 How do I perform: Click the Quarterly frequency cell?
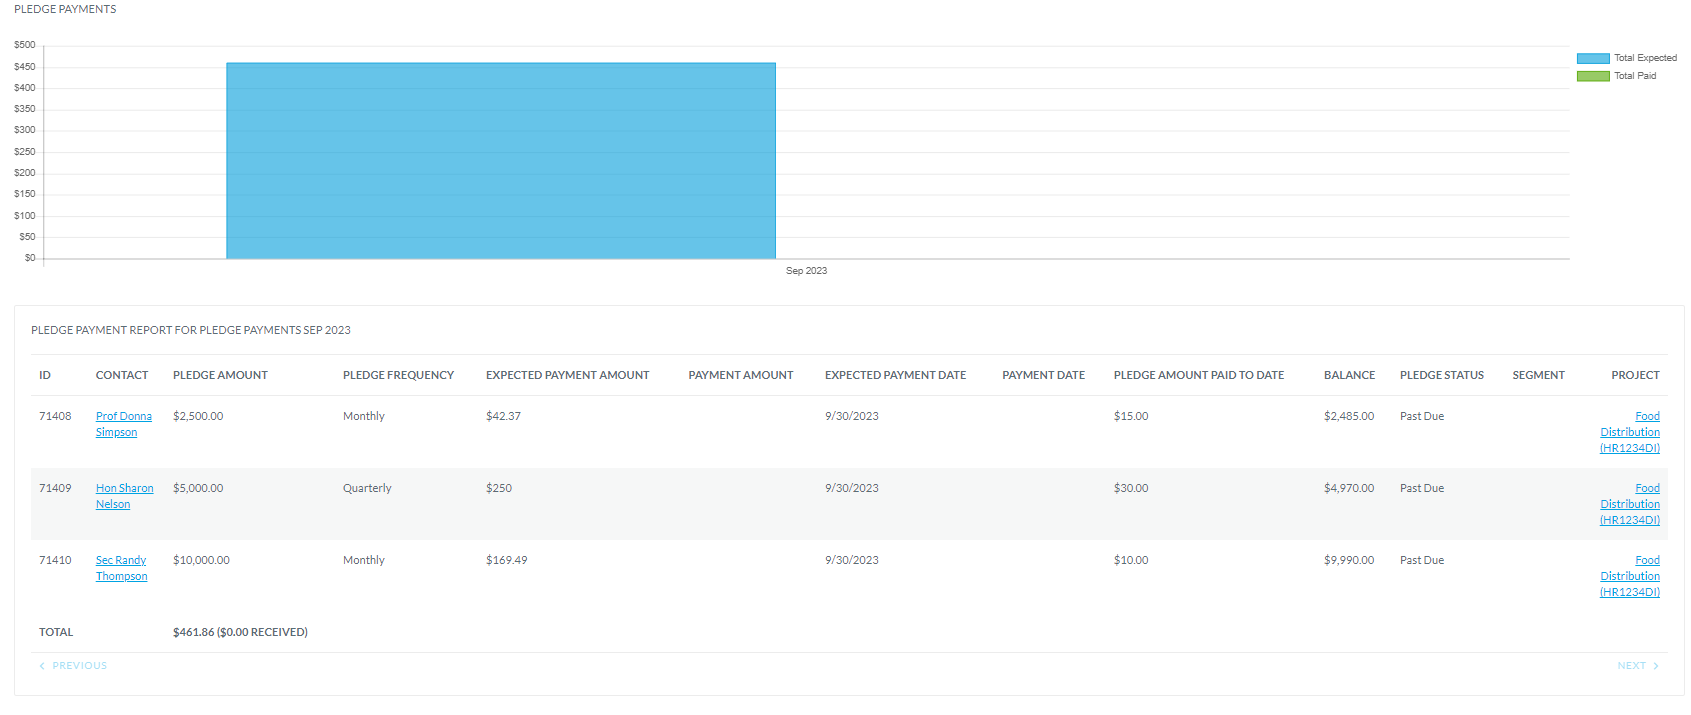pyautogui.click(x=367, y=488)
